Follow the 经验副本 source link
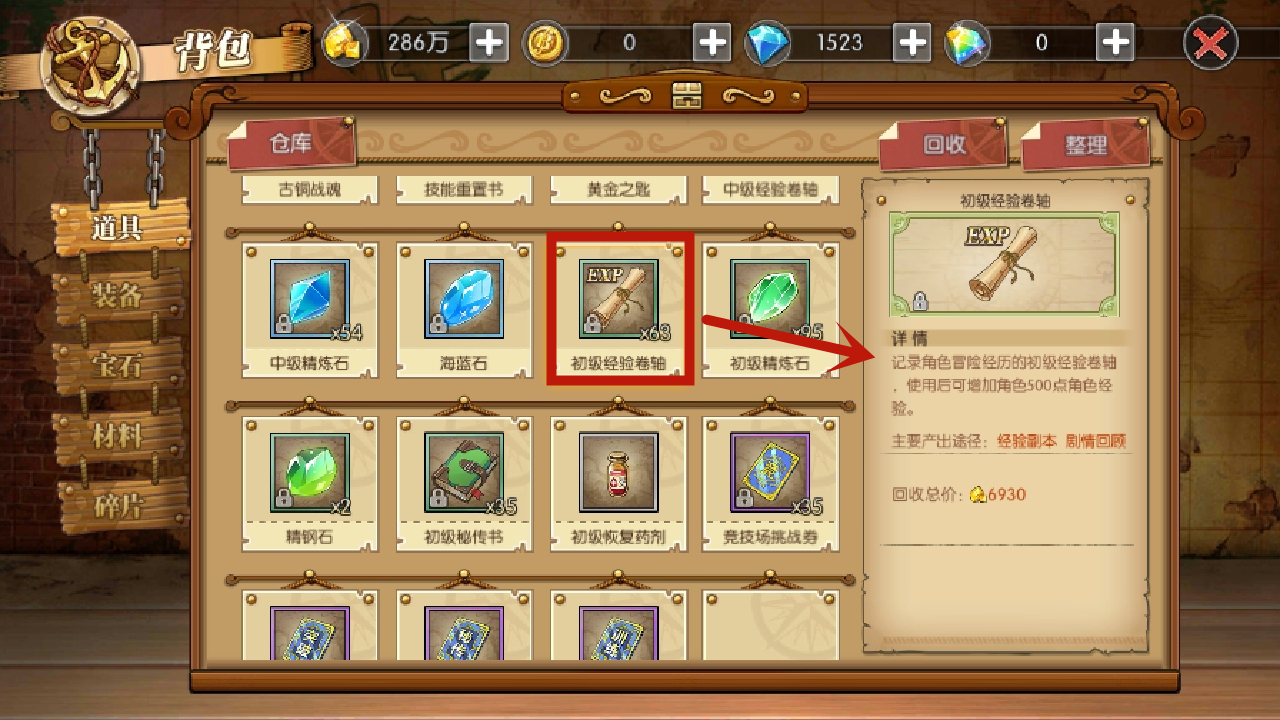Viewport: 1280px width, 720px height. [x=1026, y=440]
